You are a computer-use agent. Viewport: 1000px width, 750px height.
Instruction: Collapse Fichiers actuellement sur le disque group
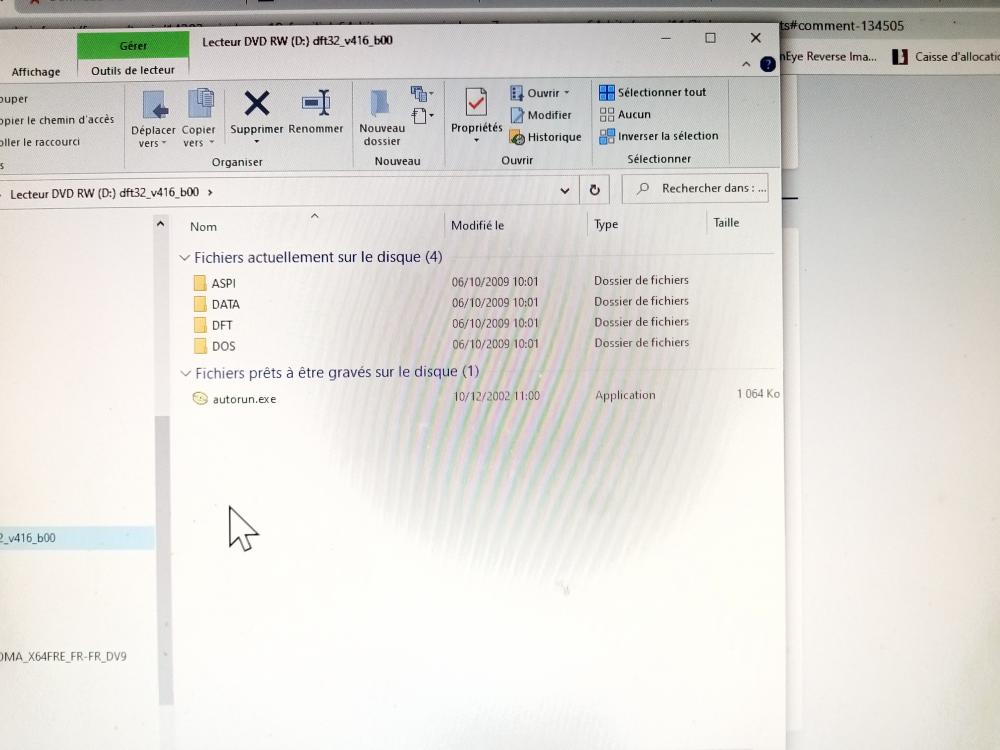pyautogui.click(x=185, y=258)
